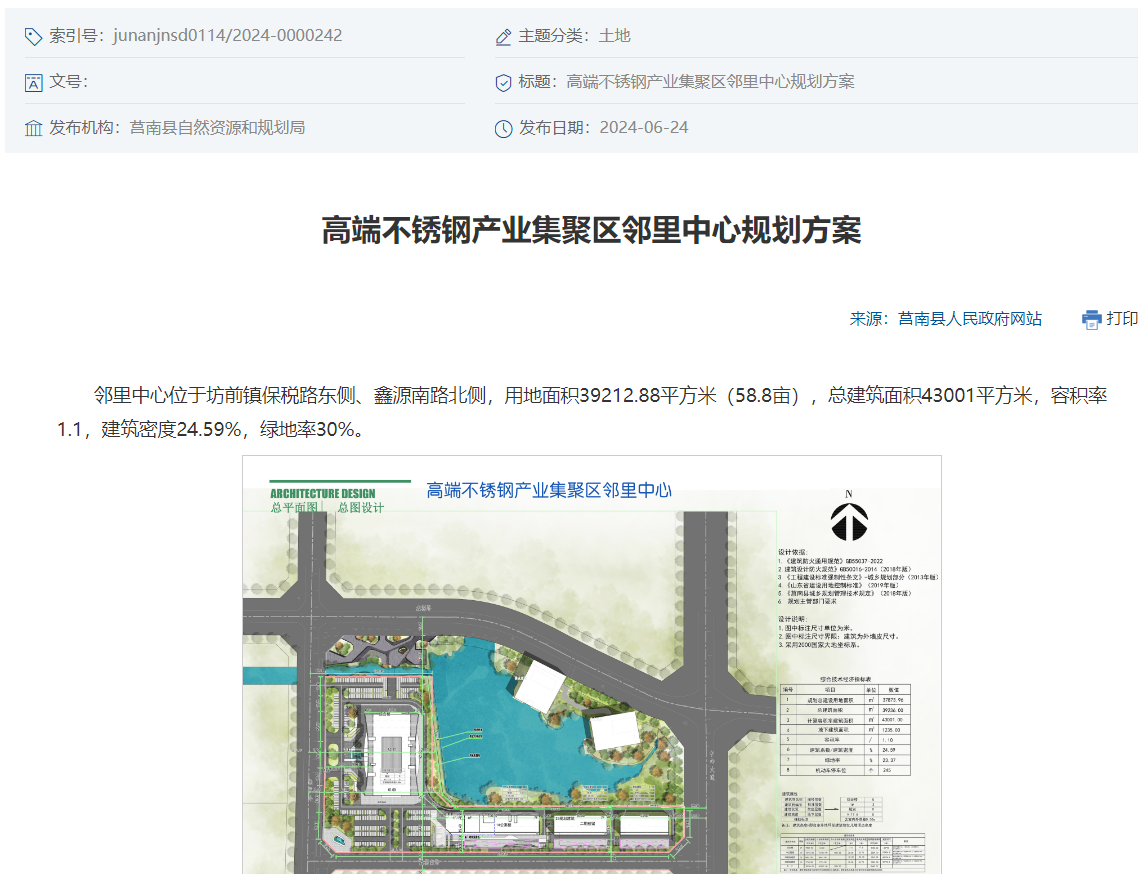Screen dimensions: 1138x874
Task: Click the building icon beside 发布机构
Action: [33, 128]
